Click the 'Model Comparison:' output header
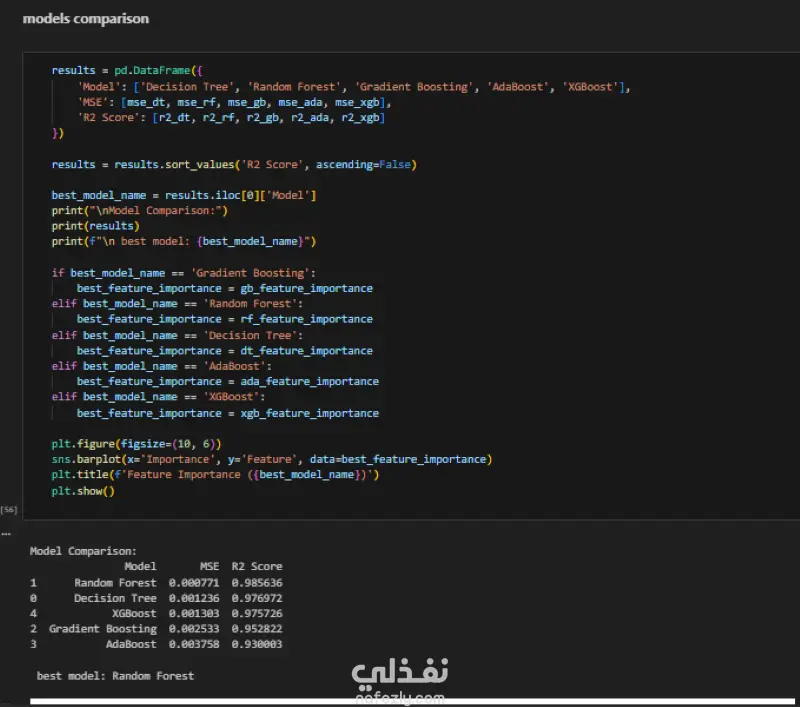The width and height of the screenshot is (800, 707). coord(83,550)
